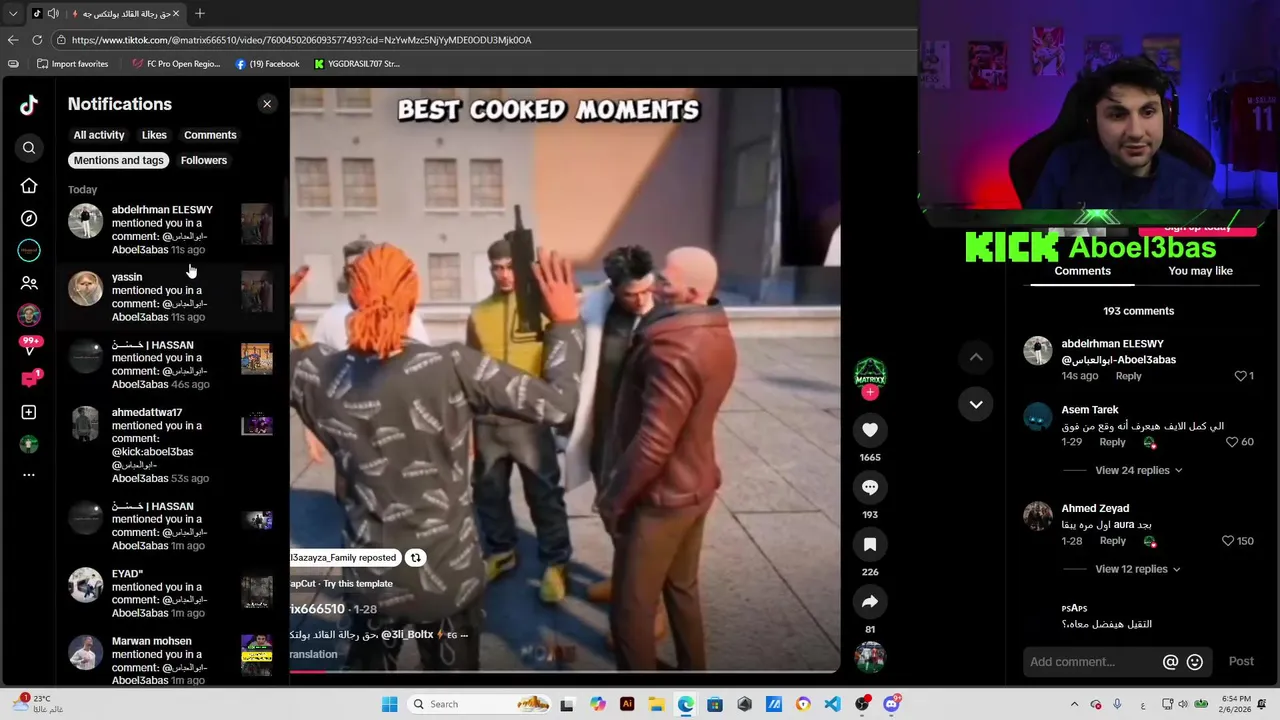Screen dimensions: 1280x720
Task: Open the comments bubble icon on video
Action: coord(870,487)
